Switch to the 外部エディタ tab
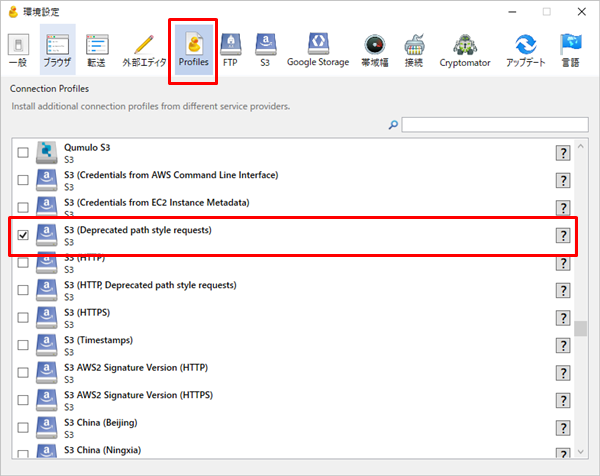The height and width of the screenshot is (476, 600). tap(144, 49)
